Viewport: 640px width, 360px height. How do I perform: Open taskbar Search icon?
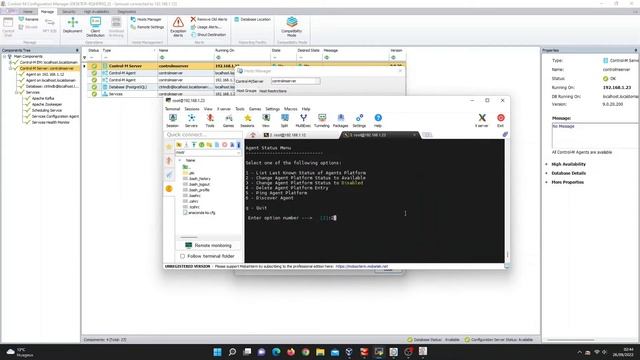pyautogui.click(x=232, y=352)
